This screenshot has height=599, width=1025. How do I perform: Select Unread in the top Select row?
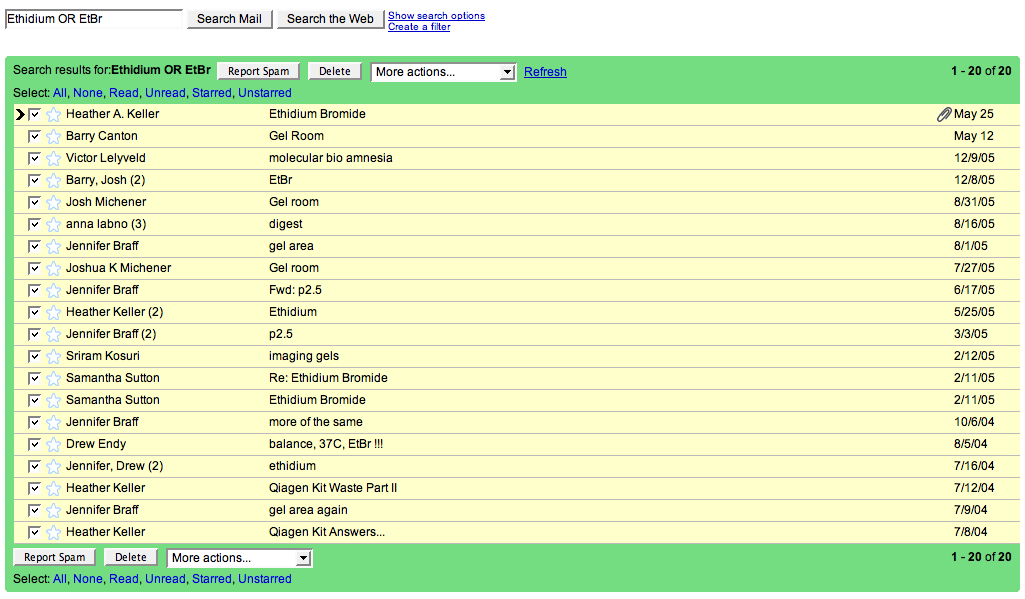point(165,93)
